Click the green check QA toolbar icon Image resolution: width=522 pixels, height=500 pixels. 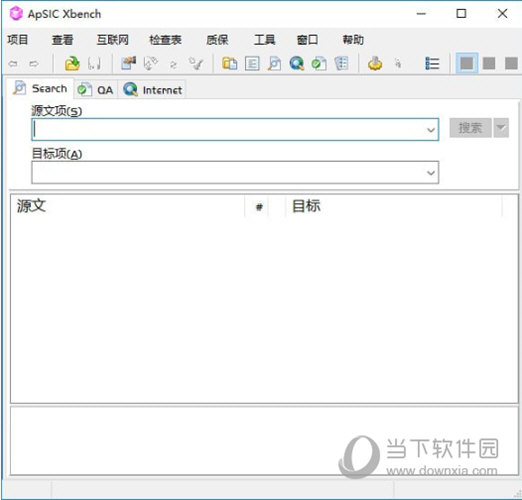click(x=319, y=63)
